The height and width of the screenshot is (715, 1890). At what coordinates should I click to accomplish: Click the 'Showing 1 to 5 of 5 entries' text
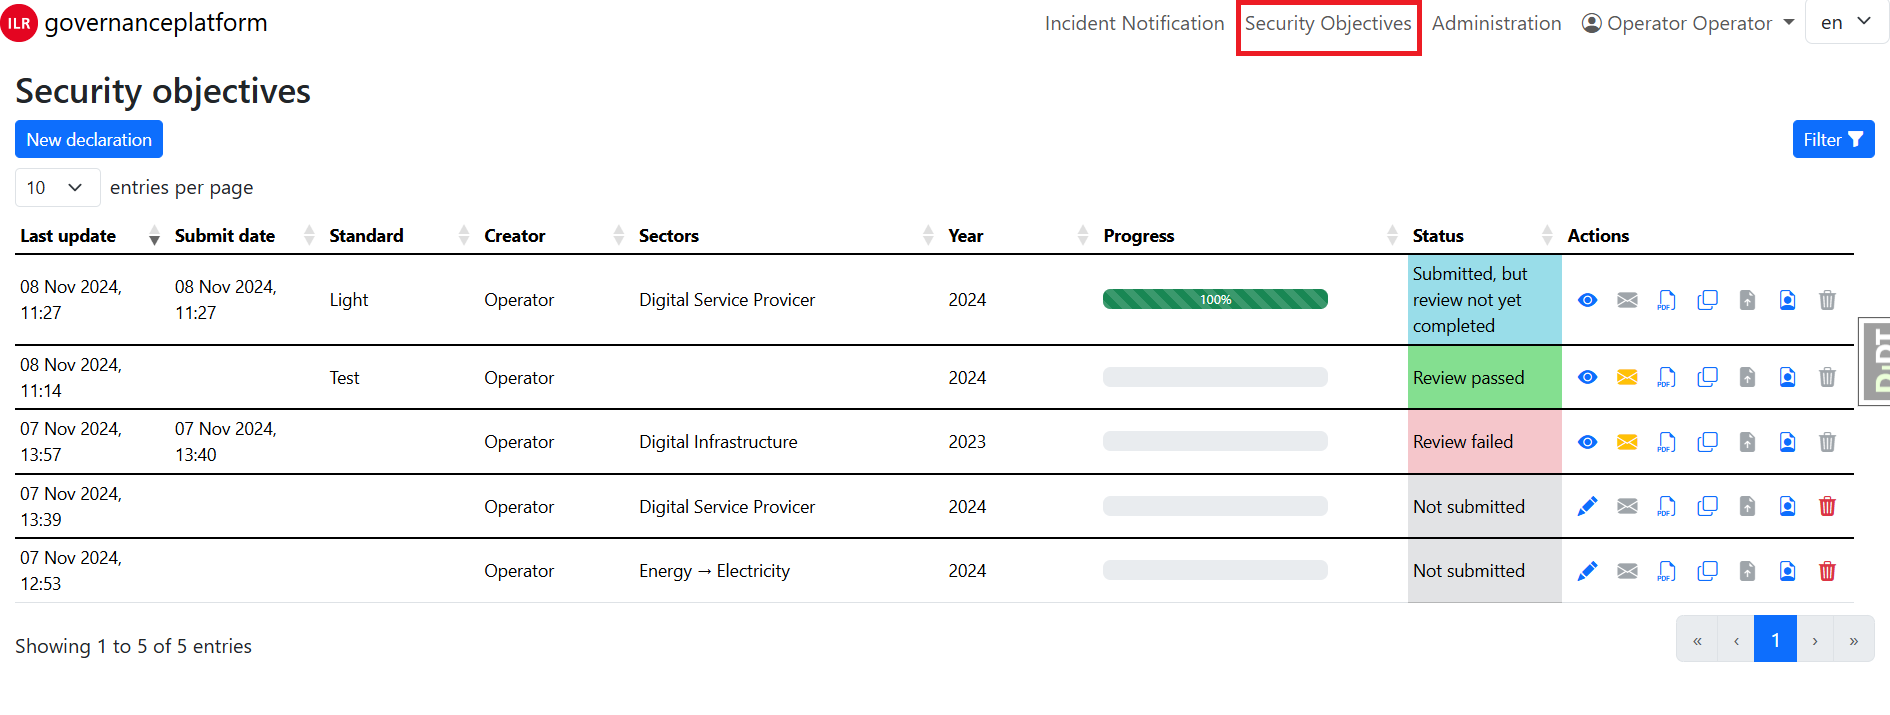133,646
